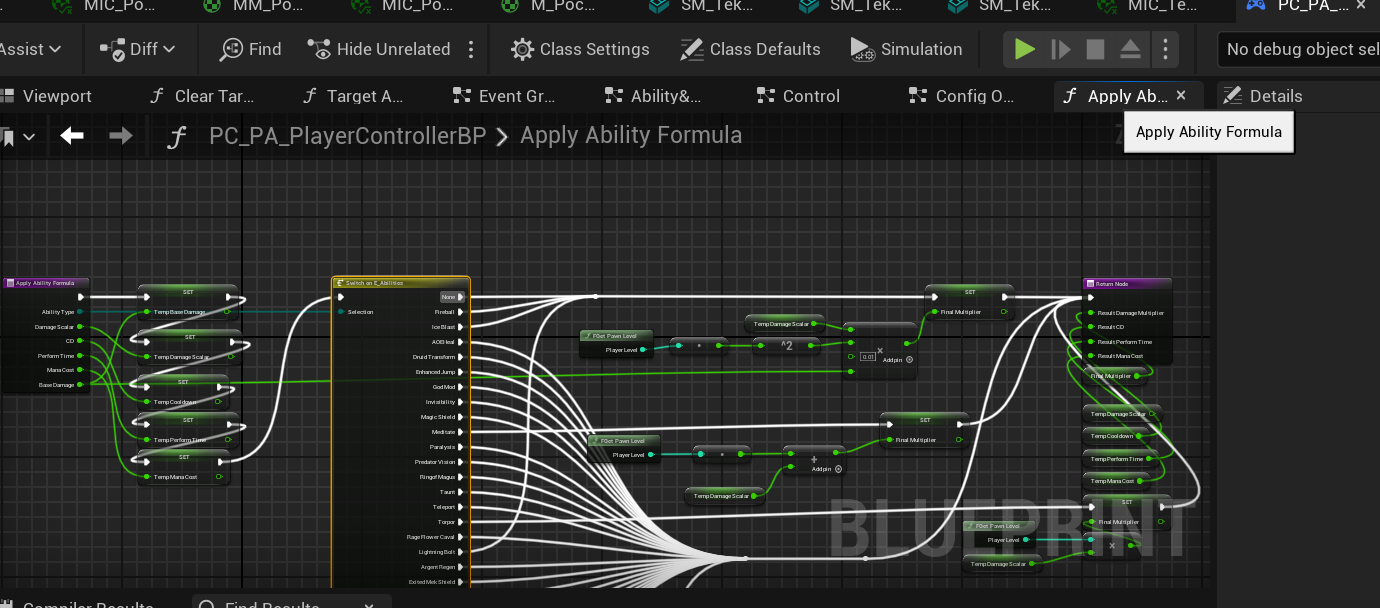The height and width of the screenshot is (608, 1380).
Task: Click the green Play button
Action: (x=1025, y=49)
